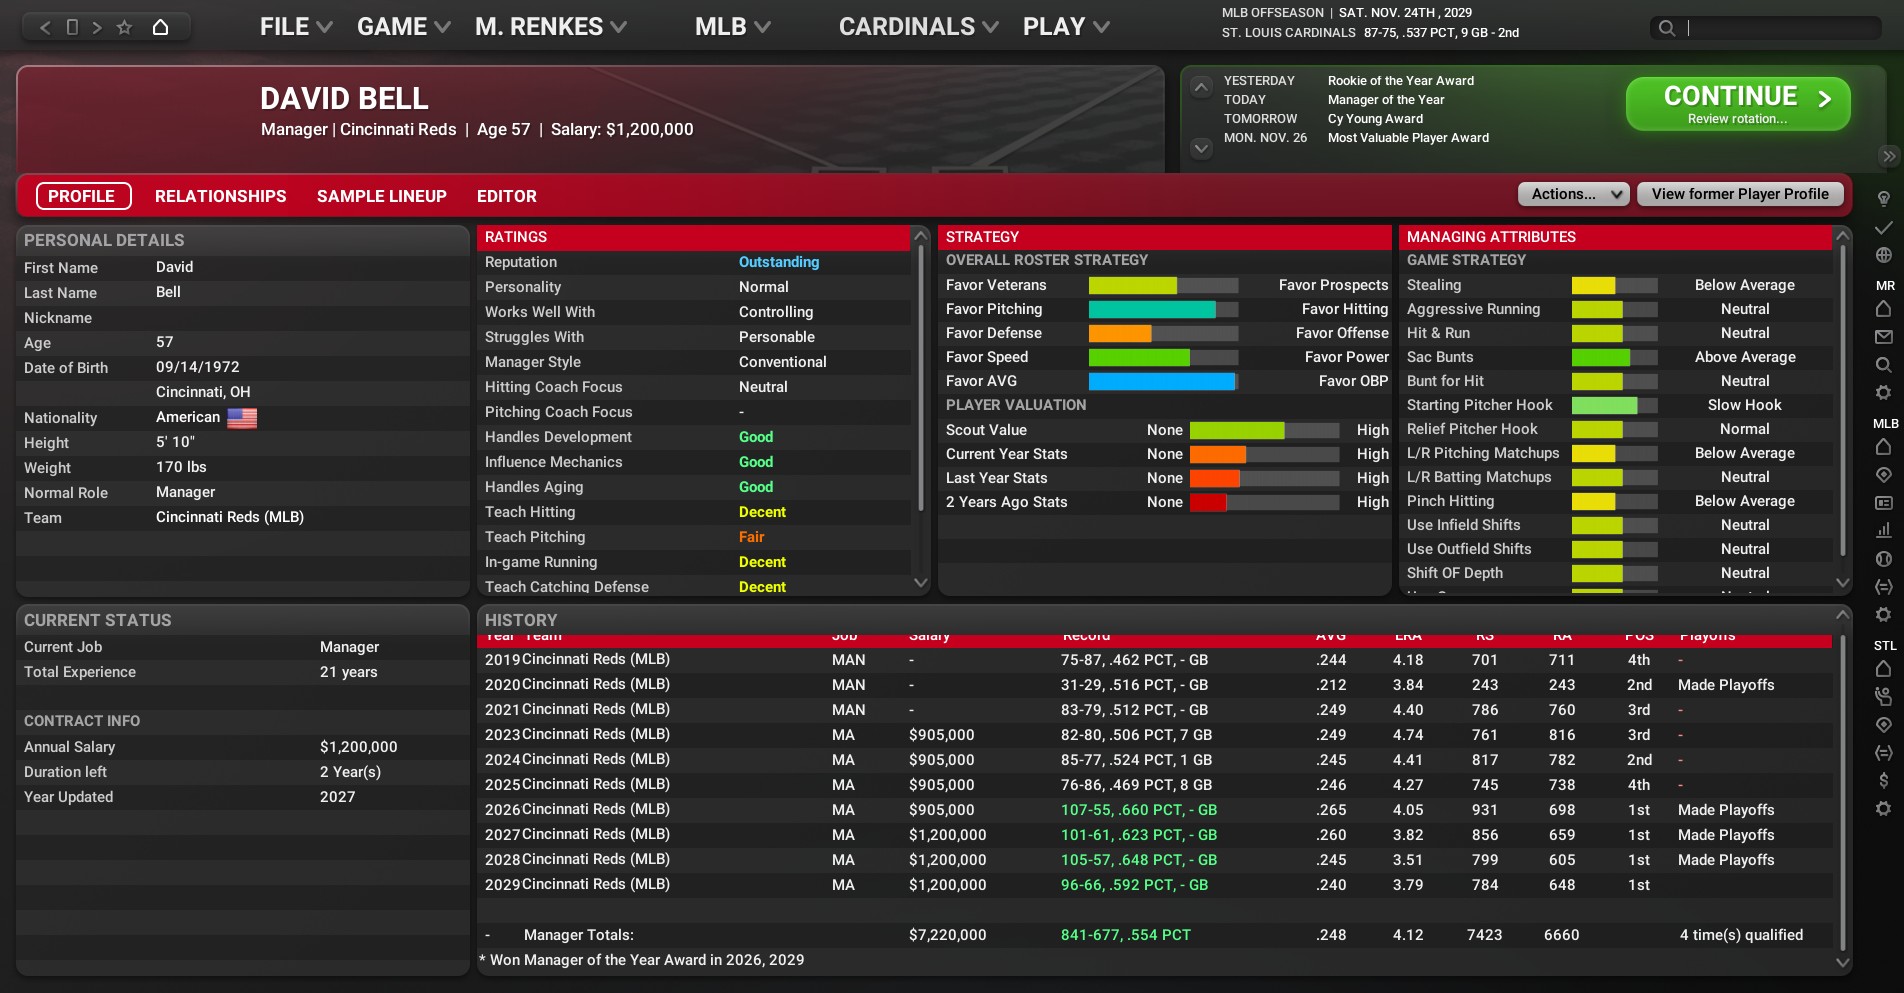Open the baseball icon in MLB sidebar section
Image resolution: width=1904 pixels, height=993 pixels.
click(x=1883, y=559)
